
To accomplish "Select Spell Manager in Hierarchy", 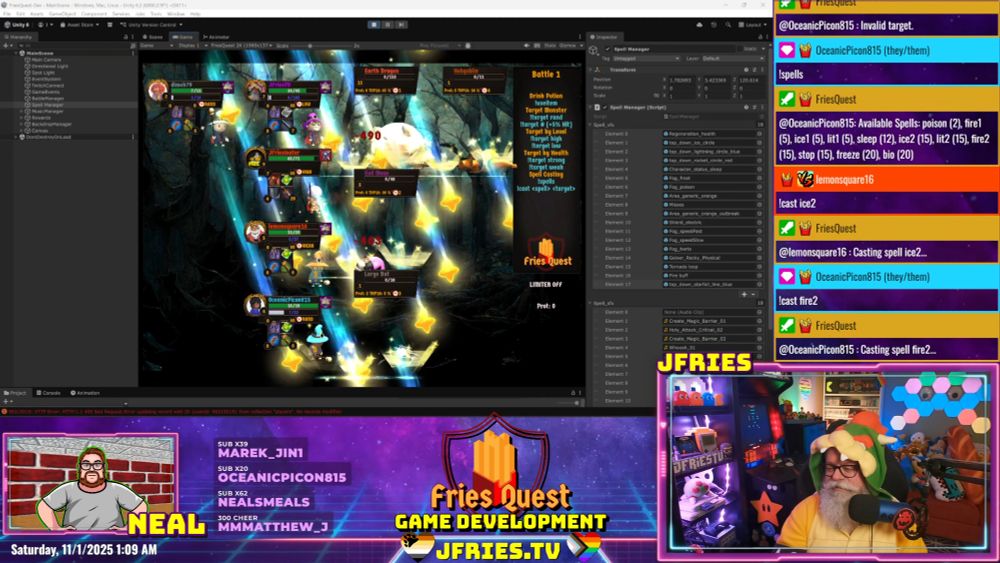I will click(47, 105).
